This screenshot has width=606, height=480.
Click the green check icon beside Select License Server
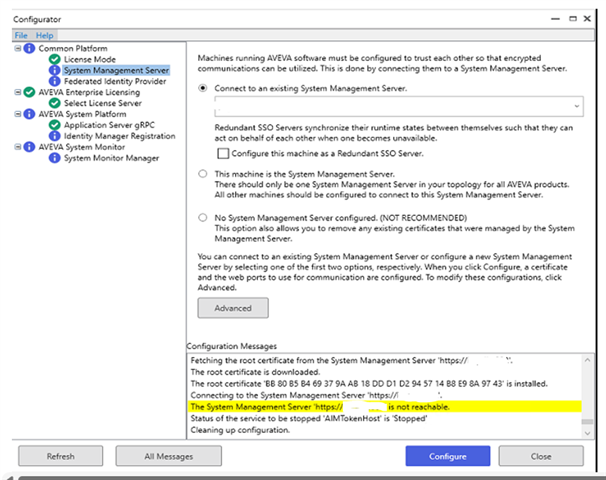[x=54, y=103]
